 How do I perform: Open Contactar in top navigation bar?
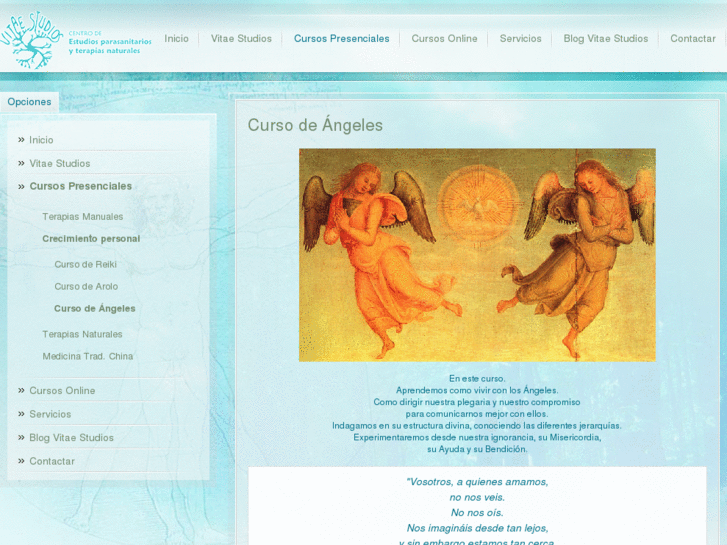693,38
